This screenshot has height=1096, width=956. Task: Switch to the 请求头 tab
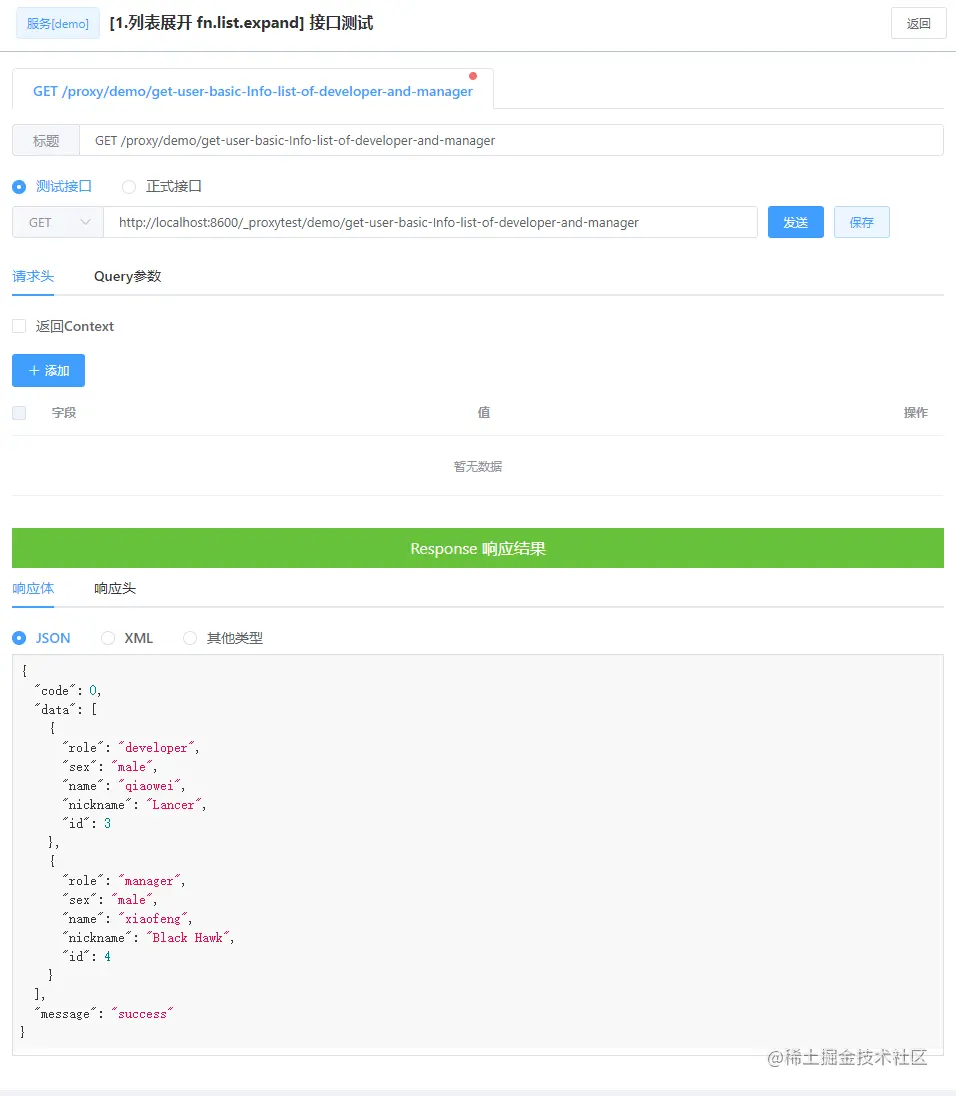(x=33, y=276)
